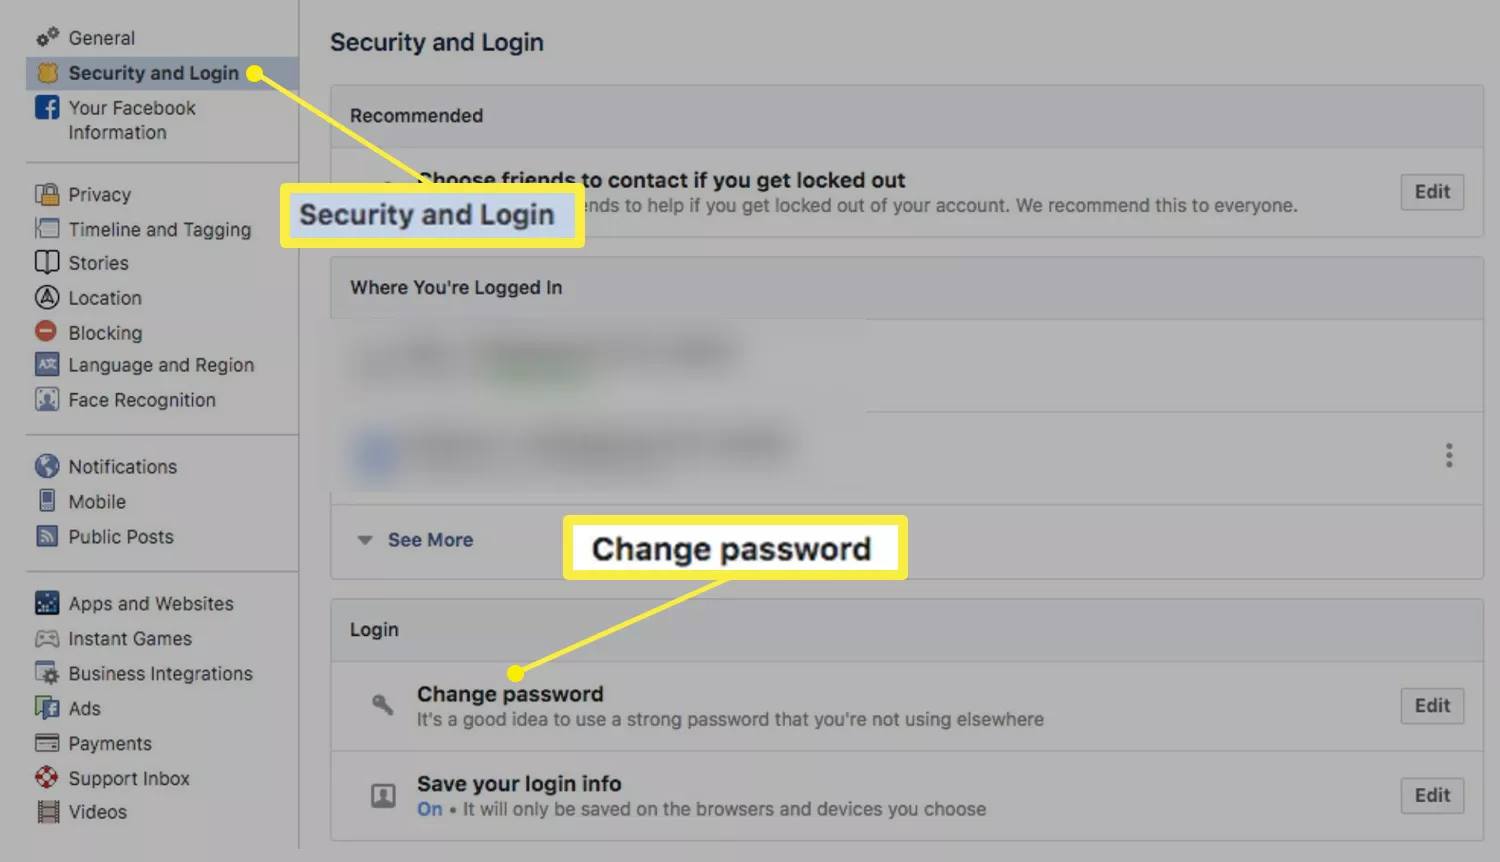Open Your Facebook Information section
This screenshot has width=1500, height=862.
point(131,120)
